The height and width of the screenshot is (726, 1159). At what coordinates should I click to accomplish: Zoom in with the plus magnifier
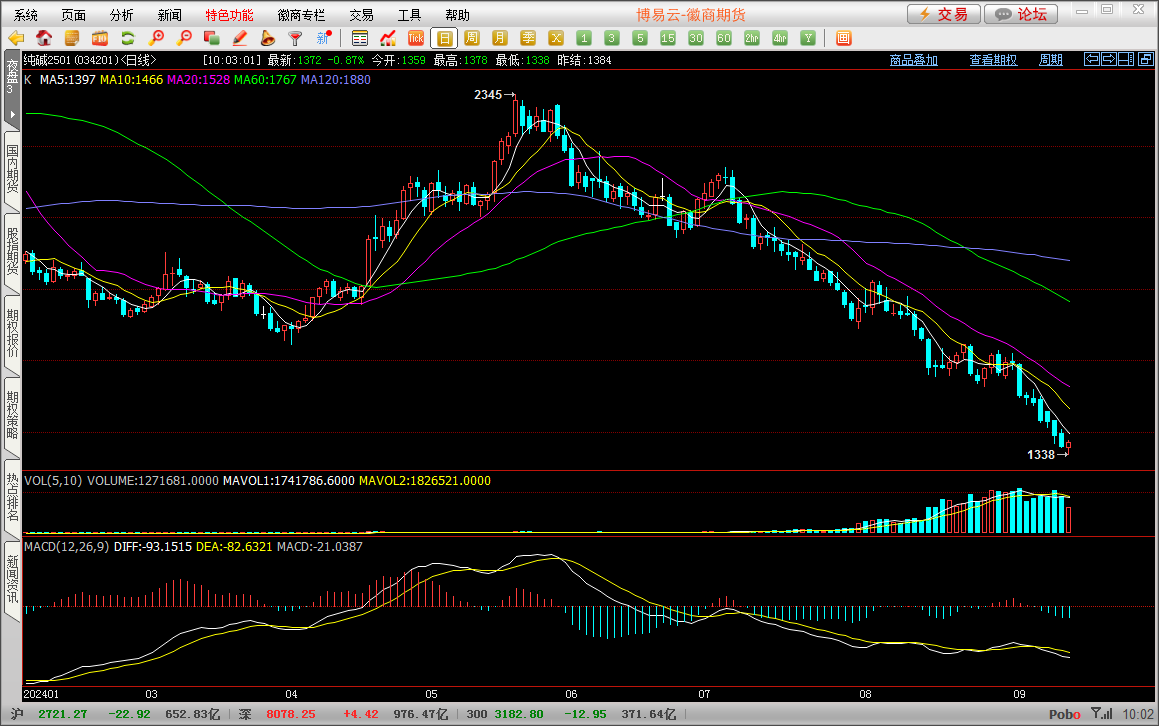(x=156, y=38)
